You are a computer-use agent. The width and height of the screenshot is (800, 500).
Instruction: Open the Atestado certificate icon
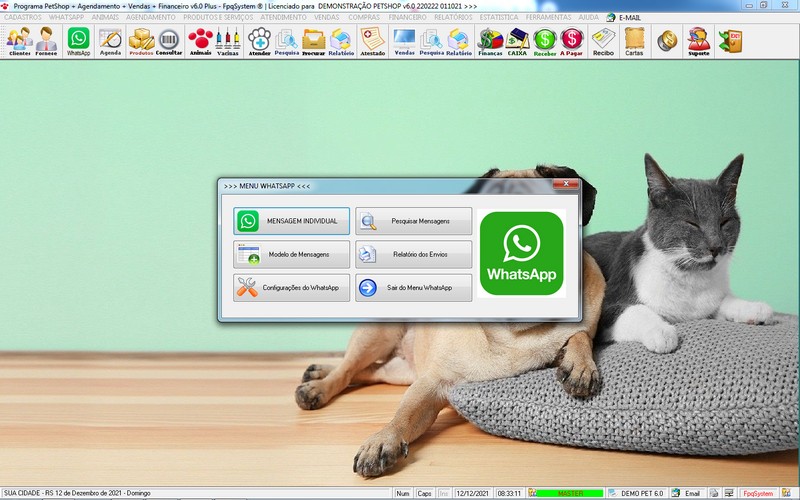[372, 41]
